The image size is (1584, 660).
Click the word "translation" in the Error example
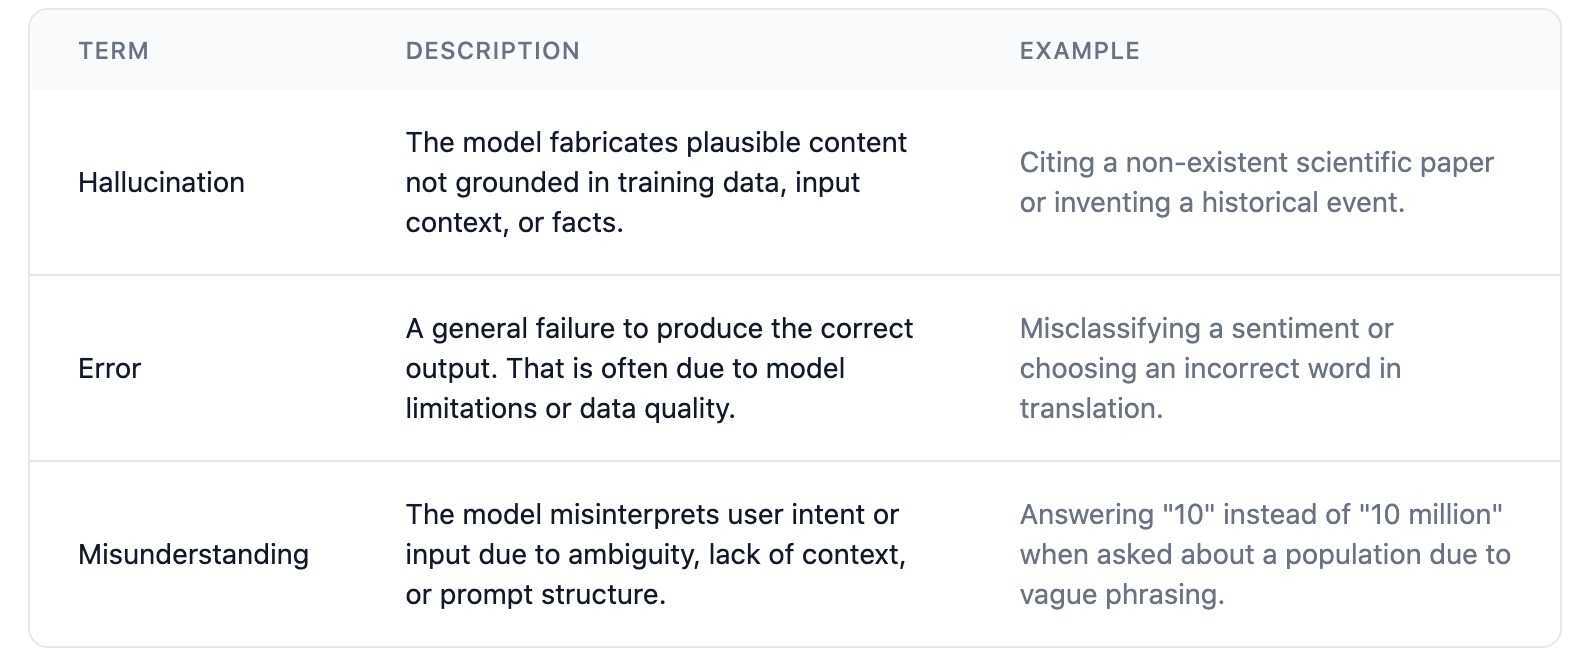click(1090, 408)
